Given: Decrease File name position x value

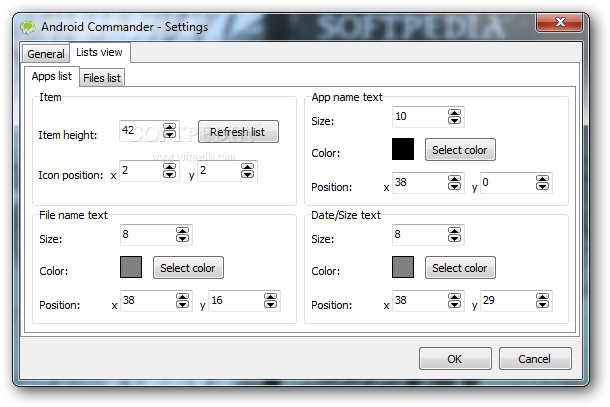Looking at the screenshot, I should 182,304.
